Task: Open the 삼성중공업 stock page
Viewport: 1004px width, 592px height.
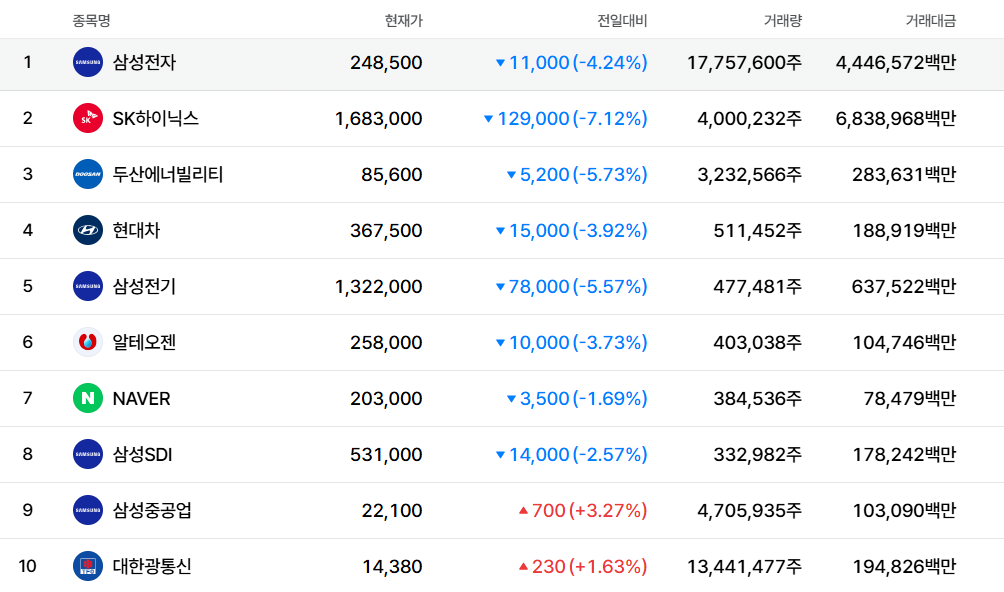Action: [152, 510]
